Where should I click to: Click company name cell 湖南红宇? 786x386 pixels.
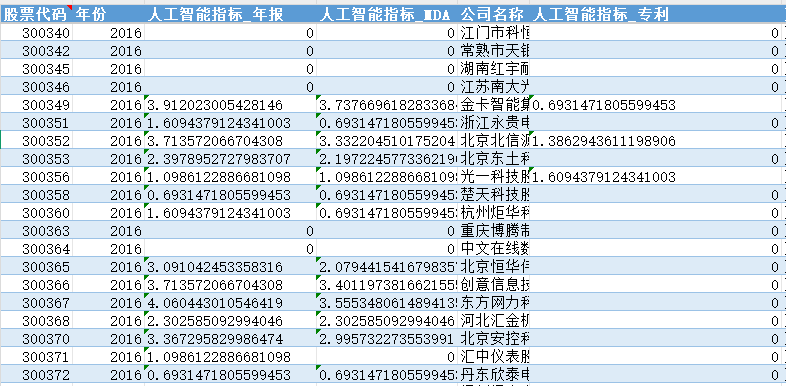(493, 69)
